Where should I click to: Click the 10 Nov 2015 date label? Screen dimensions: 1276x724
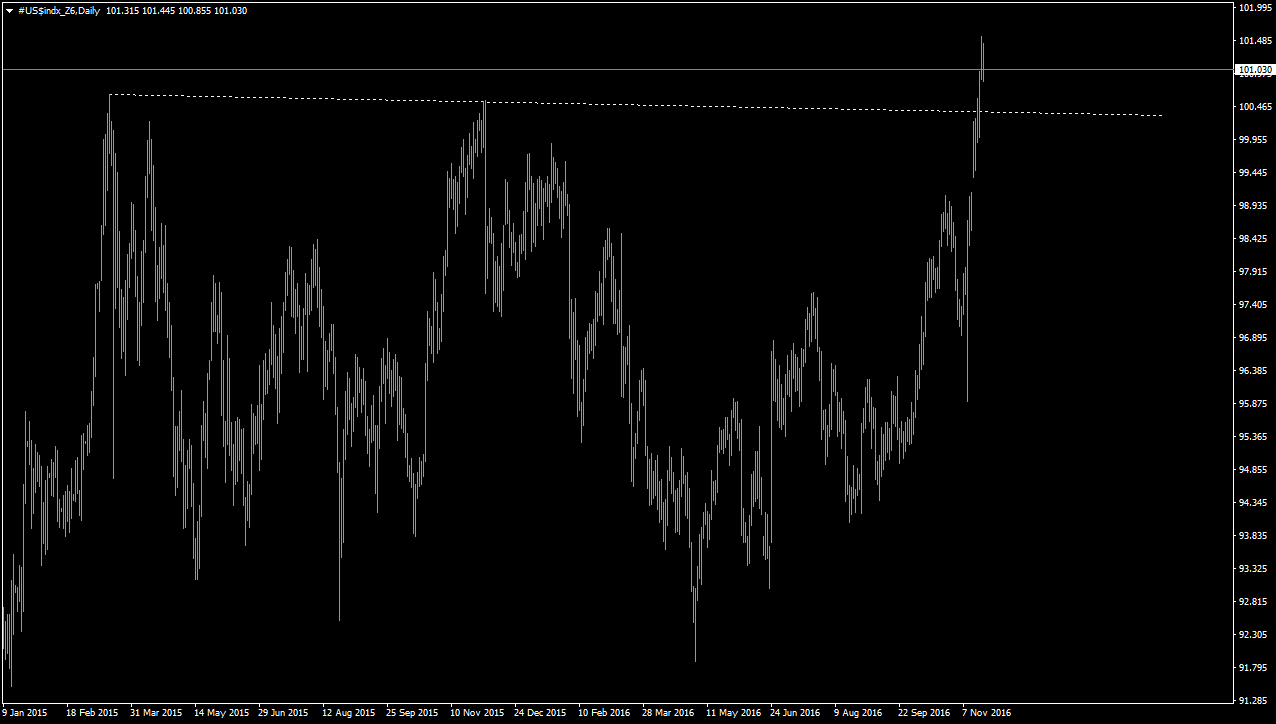coord(477,713)
